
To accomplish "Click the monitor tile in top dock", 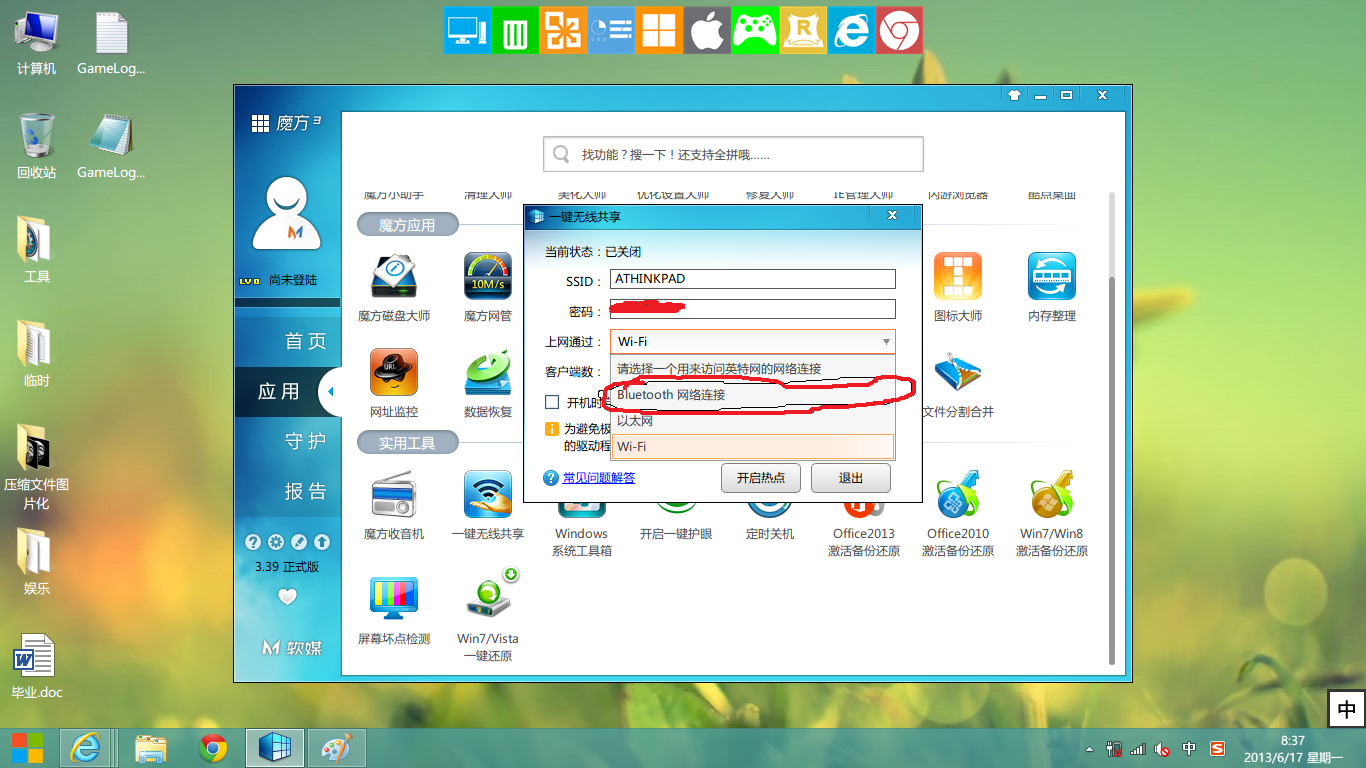I will [x=467, y=30].
